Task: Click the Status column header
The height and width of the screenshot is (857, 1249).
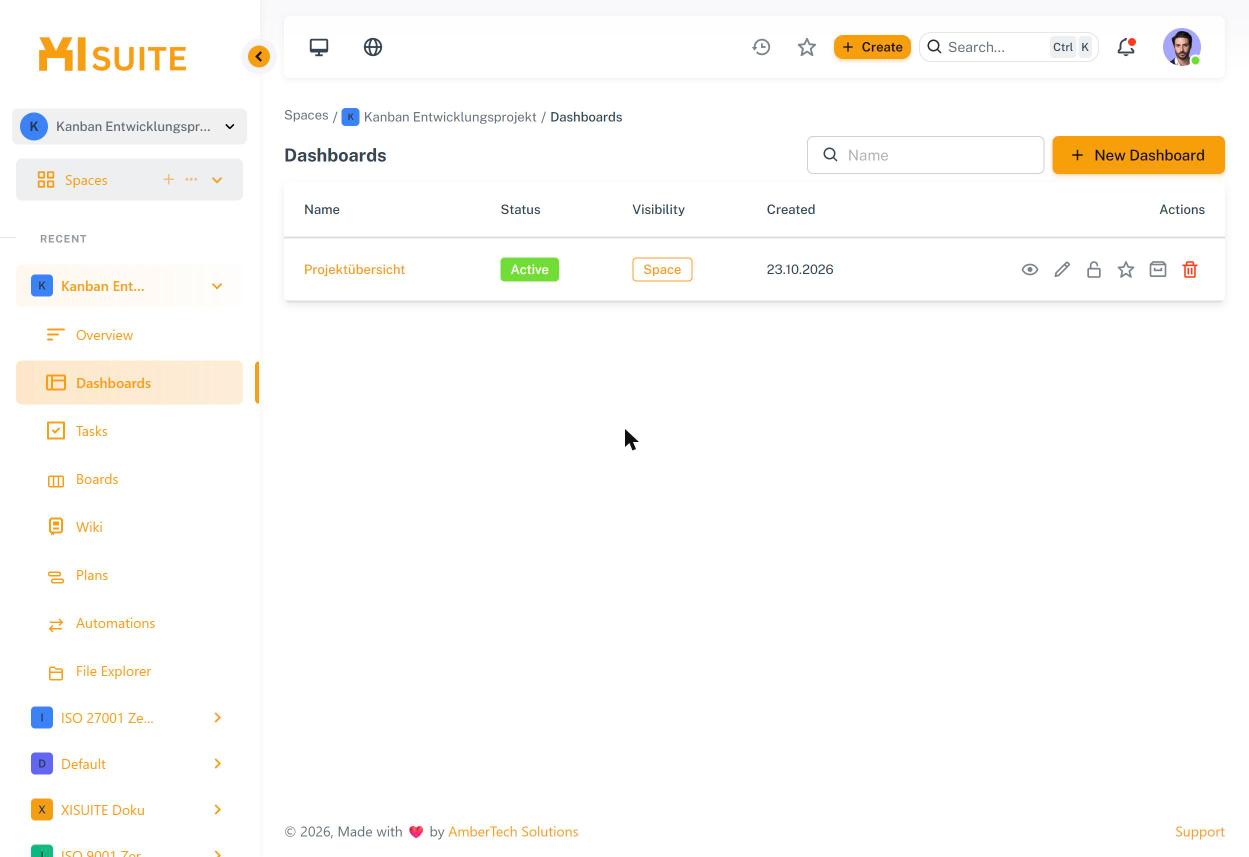Action: click(520, 209)
